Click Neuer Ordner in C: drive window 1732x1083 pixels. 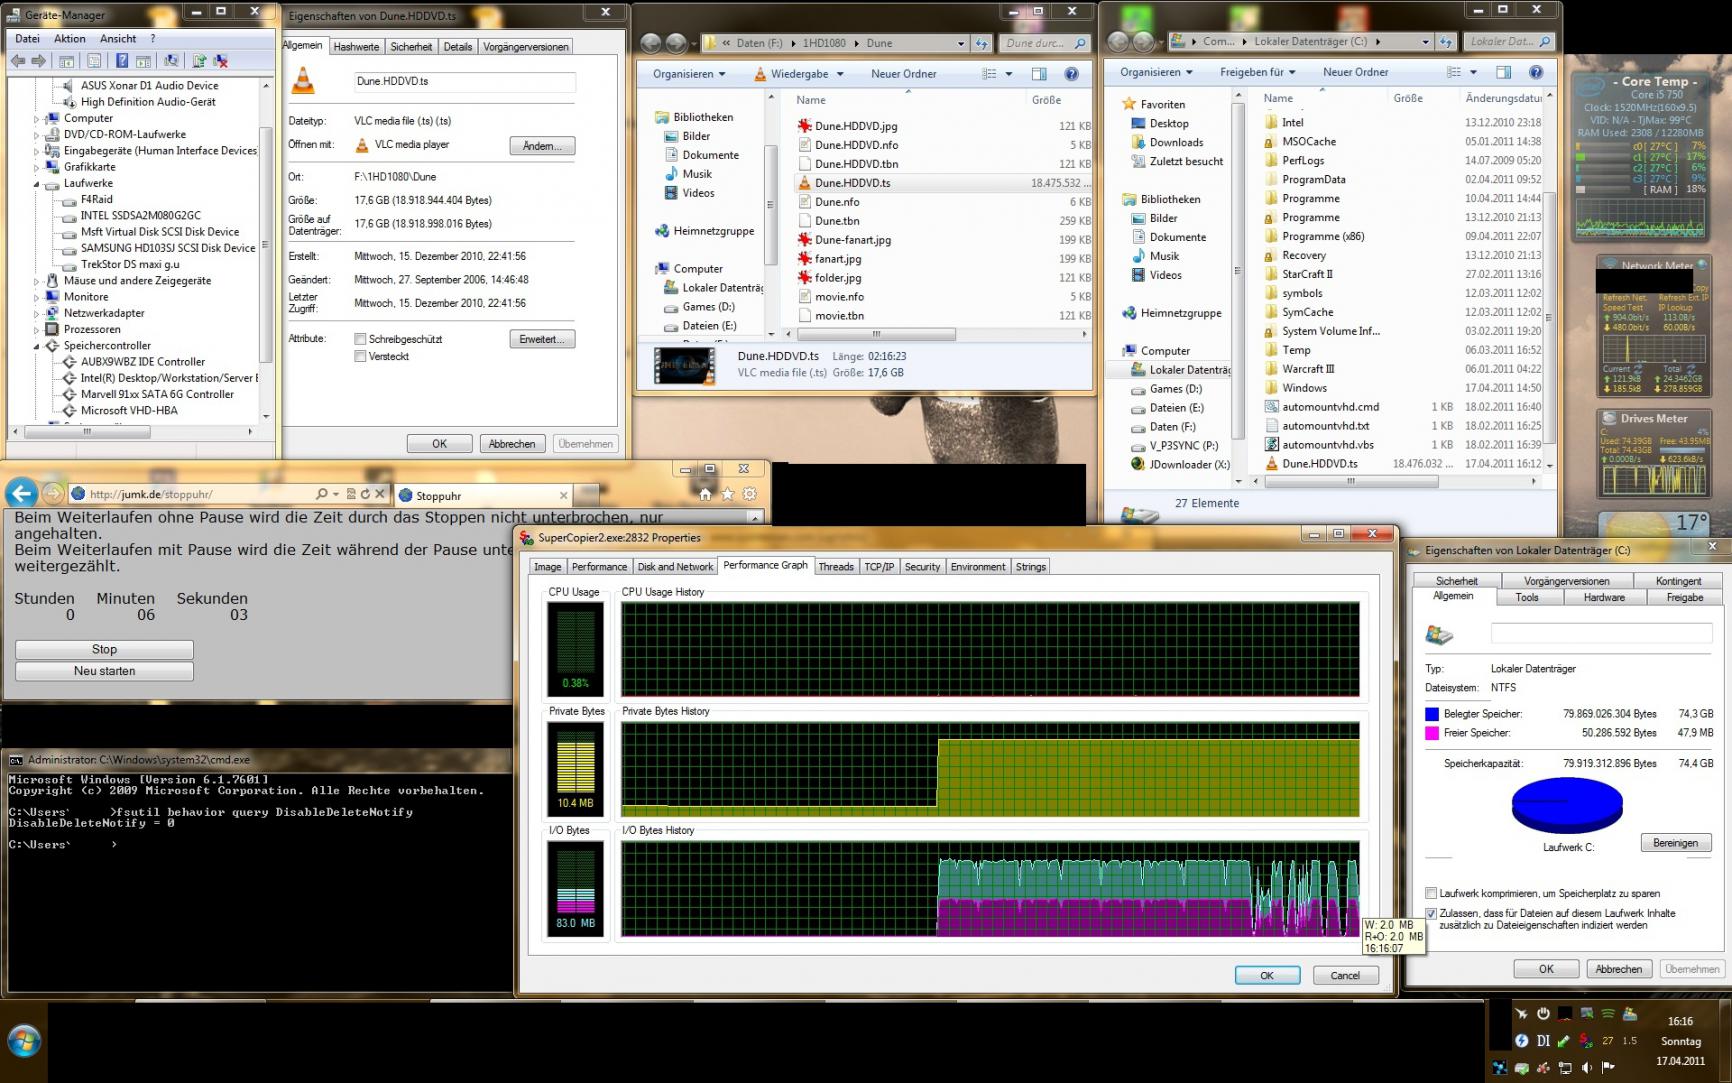[x=1356, y=72]
